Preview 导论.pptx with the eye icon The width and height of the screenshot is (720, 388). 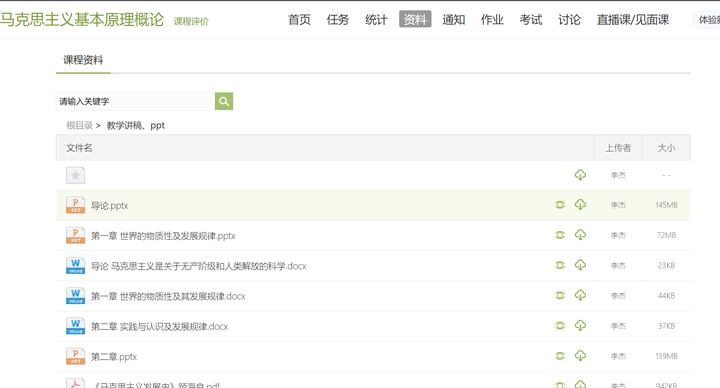[x=560, y=205]
